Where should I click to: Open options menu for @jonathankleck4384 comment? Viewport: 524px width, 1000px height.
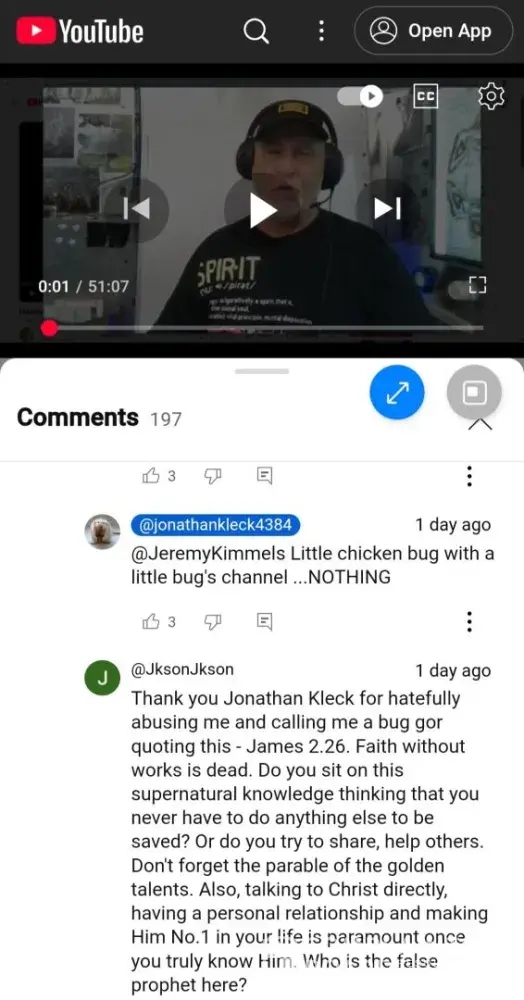(469, 621)
